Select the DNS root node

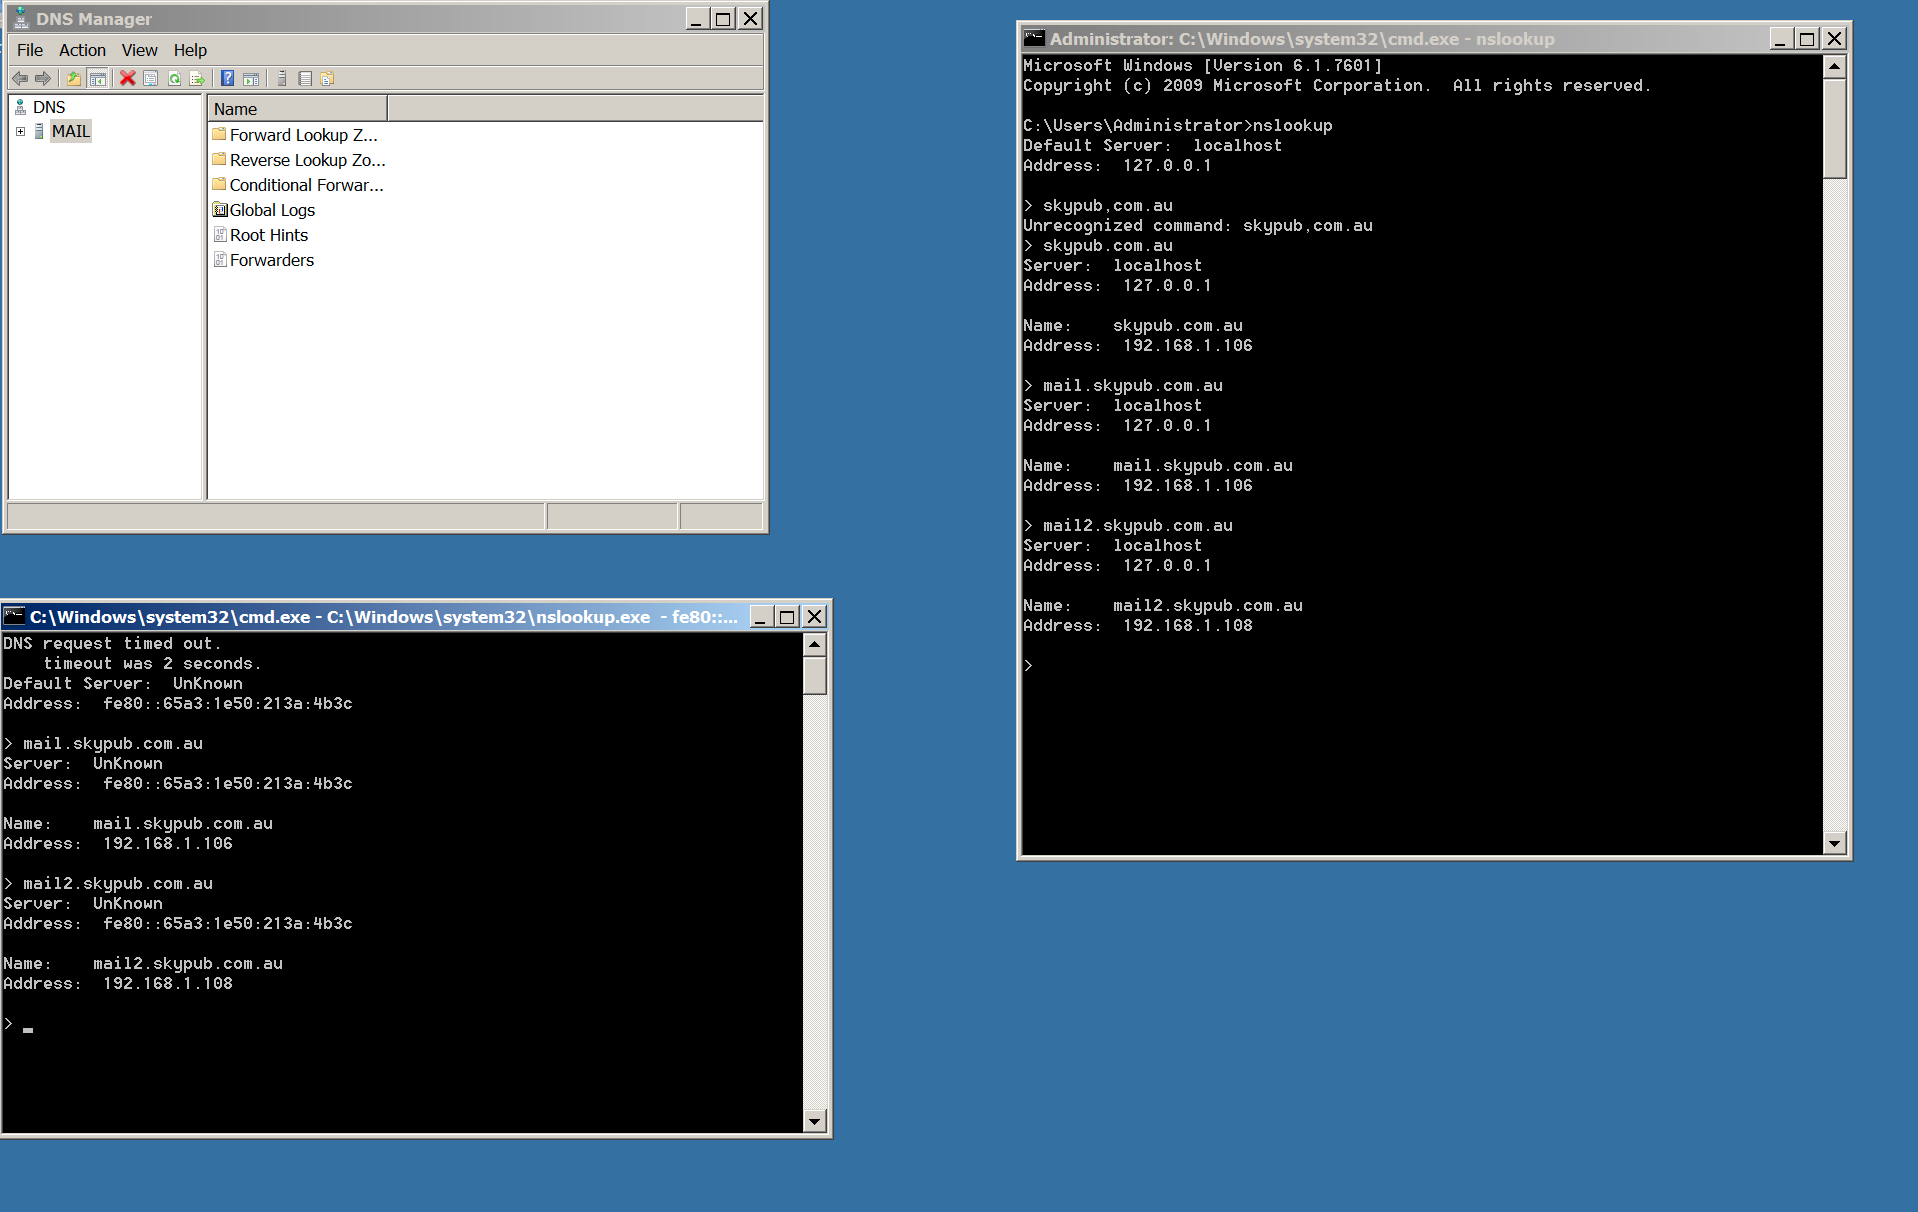tap(50, 106)
